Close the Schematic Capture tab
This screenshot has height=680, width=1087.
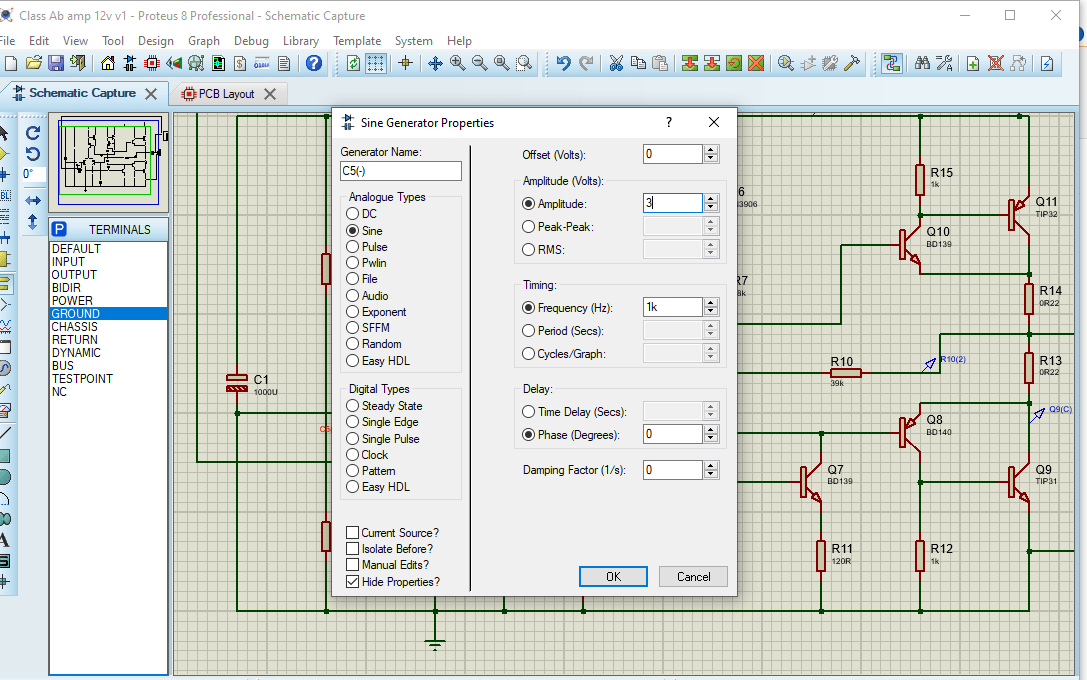click(x=151, y=94)
